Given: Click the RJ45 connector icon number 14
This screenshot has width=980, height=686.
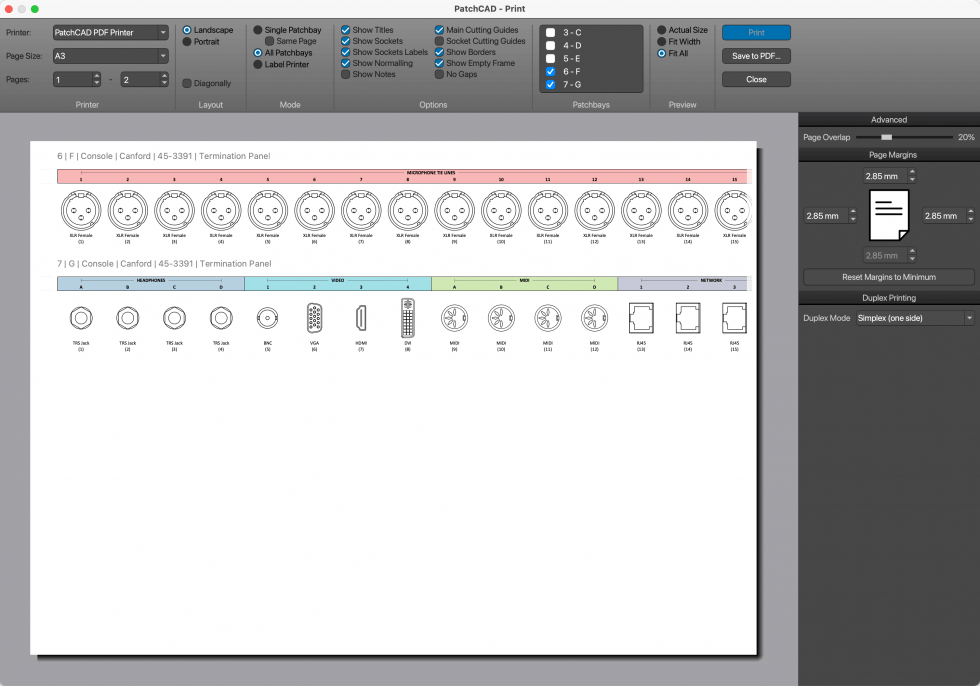Looking at the screenshot, I should coord(688,318).
